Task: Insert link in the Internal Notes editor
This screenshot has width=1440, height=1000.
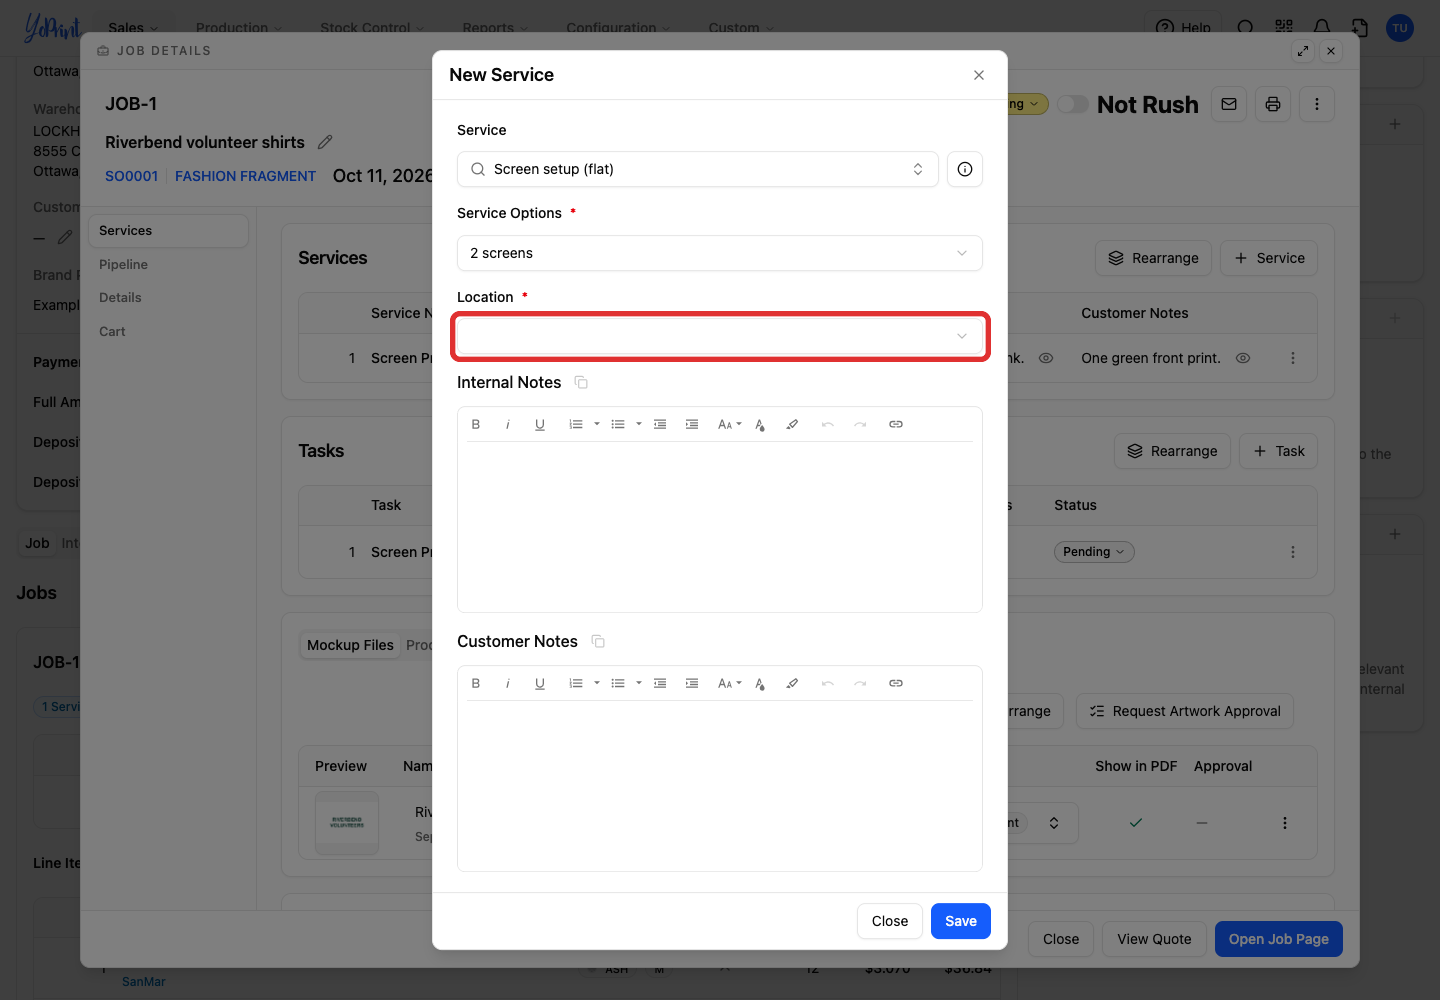Action: coord(896,424)
